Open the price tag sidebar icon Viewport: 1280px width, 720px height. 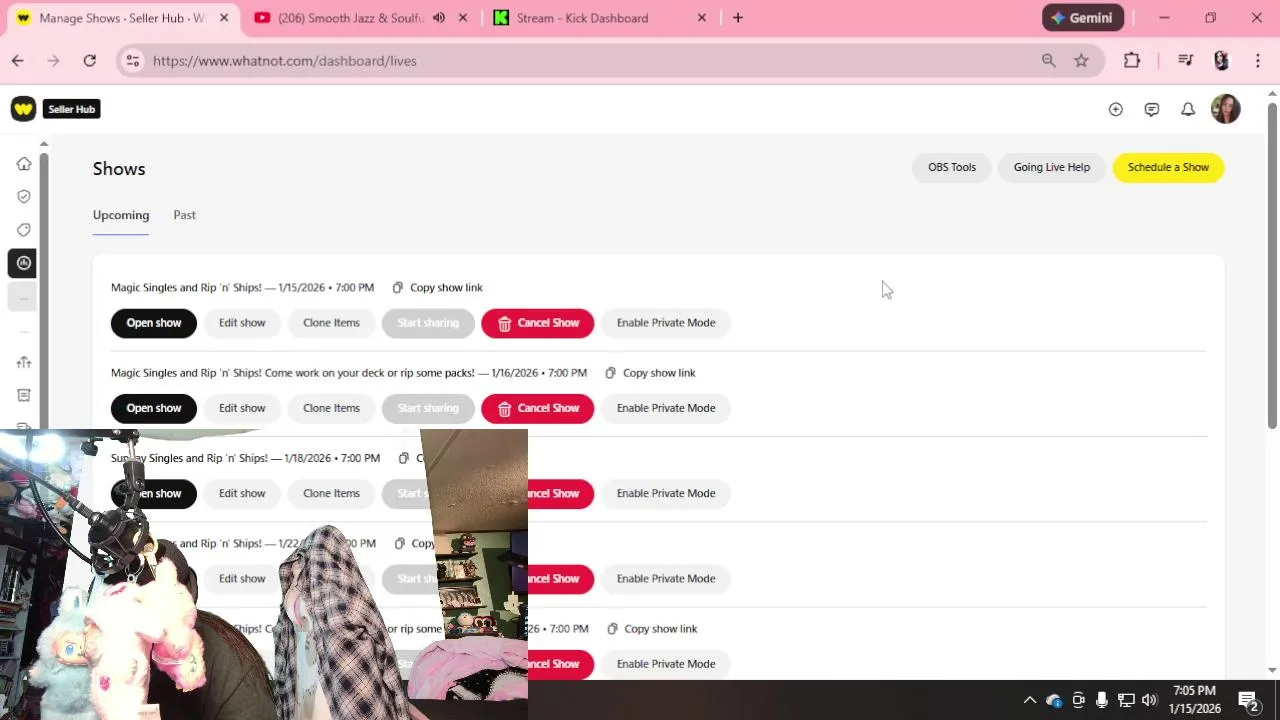(x=24, y=230)
